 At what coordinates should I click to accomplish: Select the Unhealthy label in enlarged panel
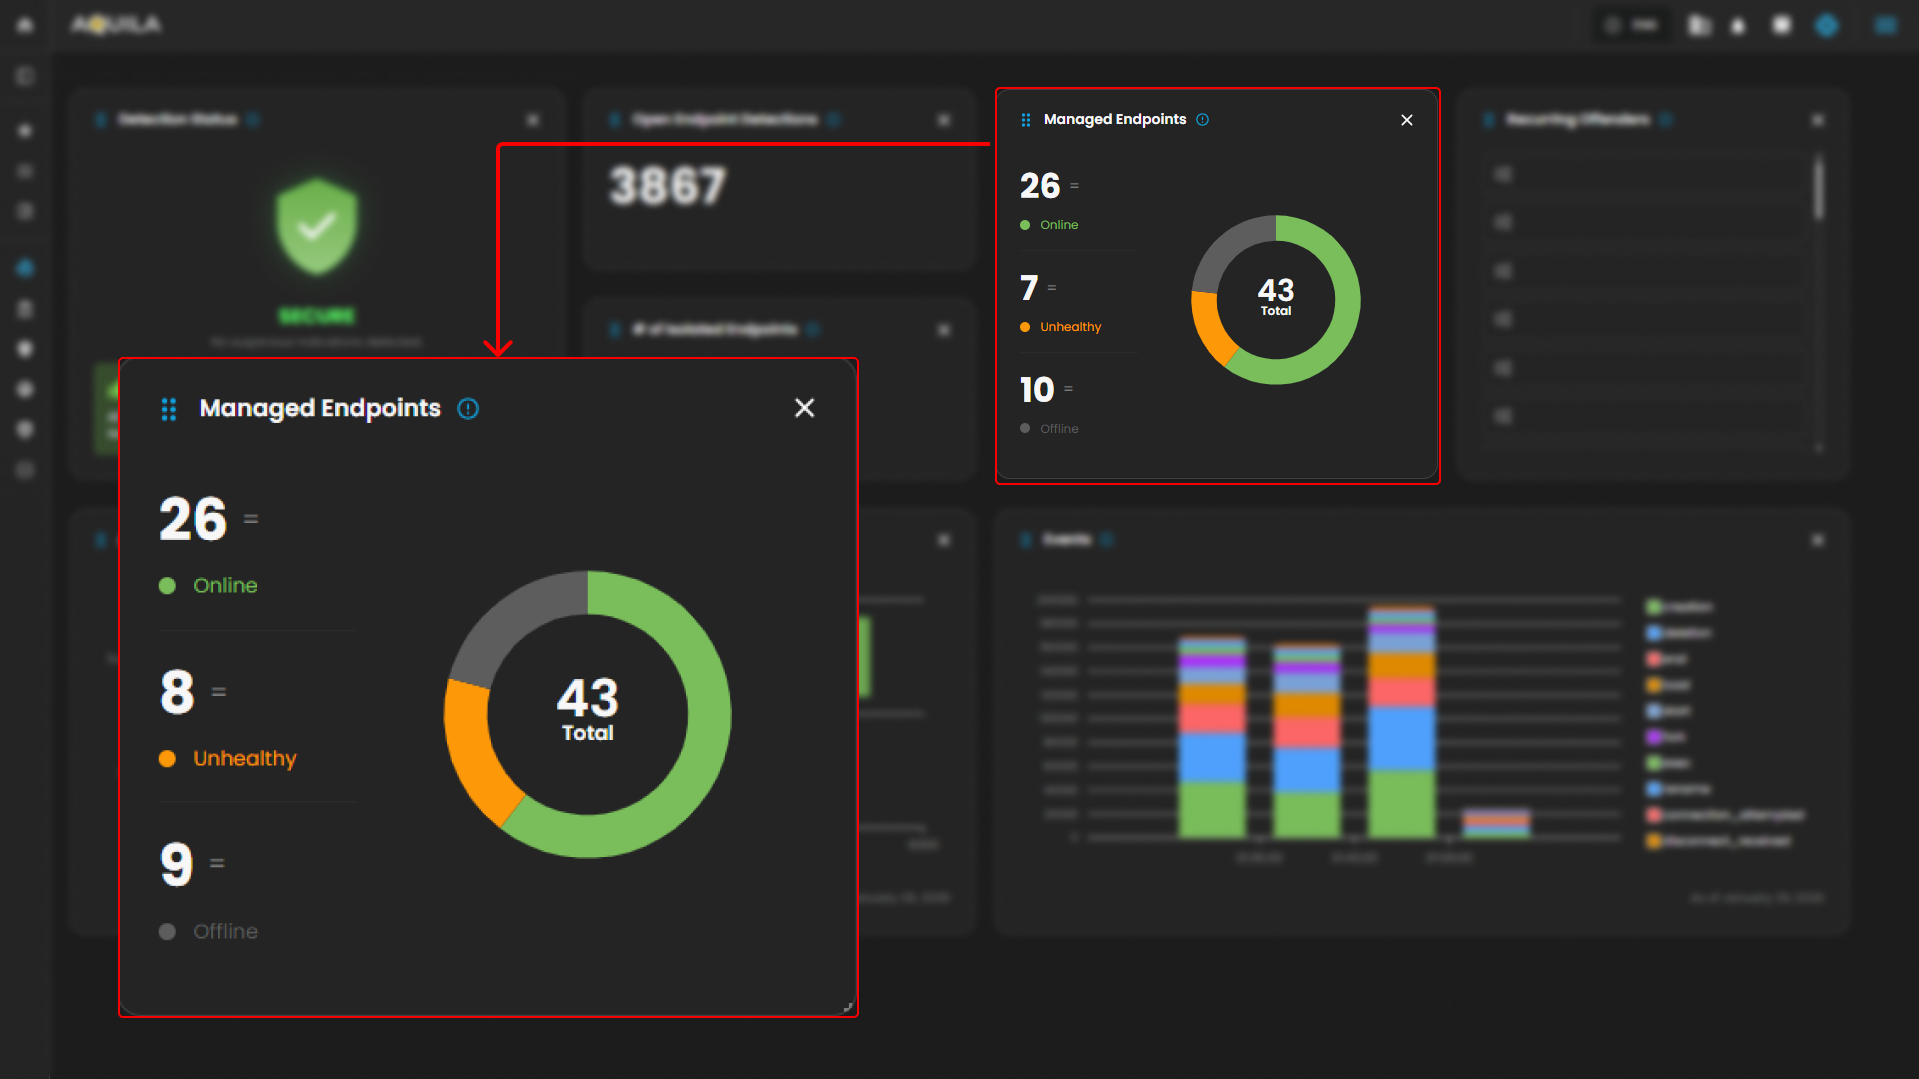point(244,759)
